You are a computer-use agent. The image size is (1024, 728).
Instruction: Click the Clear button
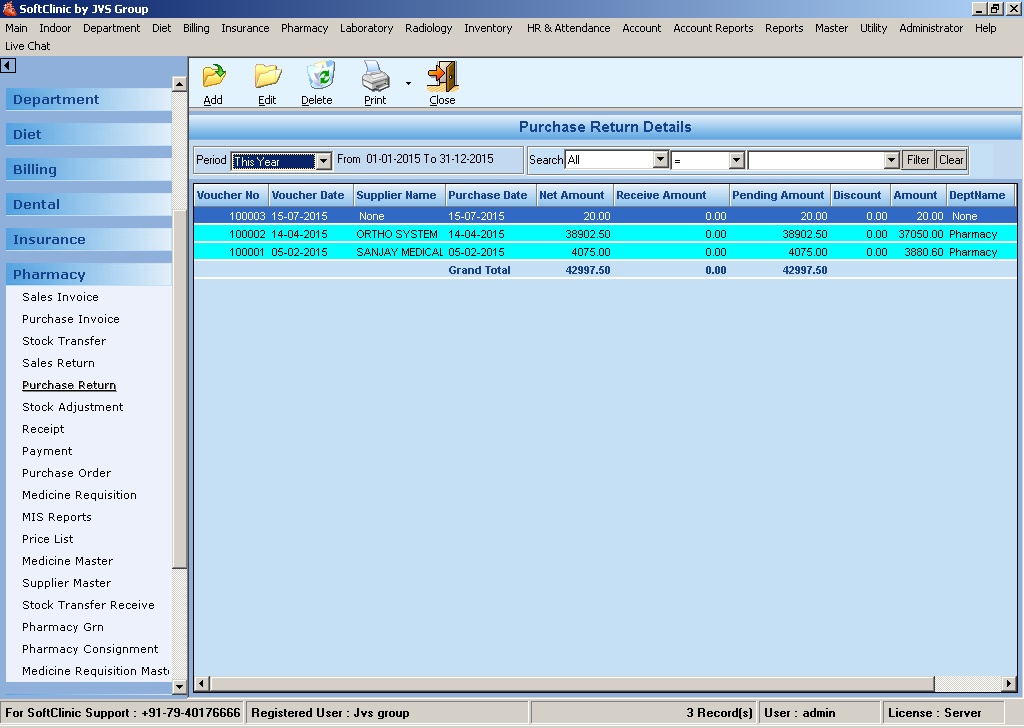pos(951,160)
